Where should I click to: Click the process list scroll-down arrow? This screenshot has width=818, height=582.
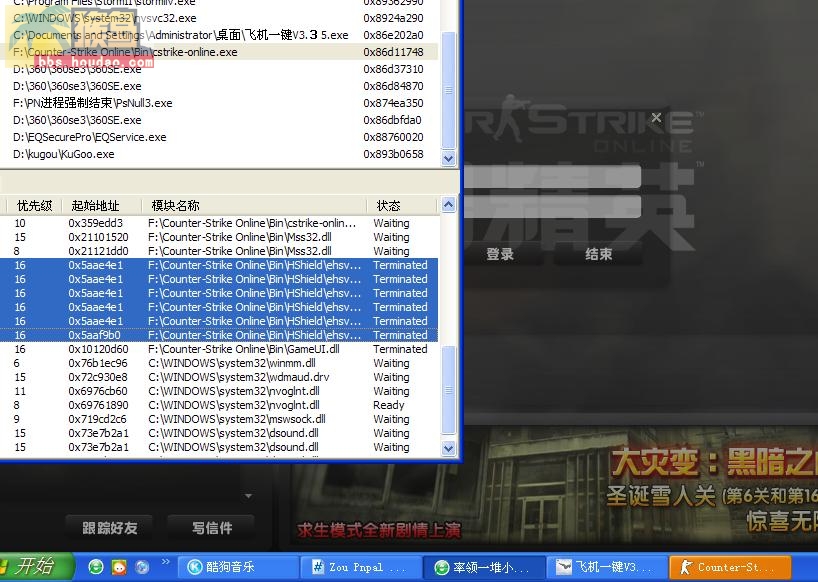tap(449, 158)
